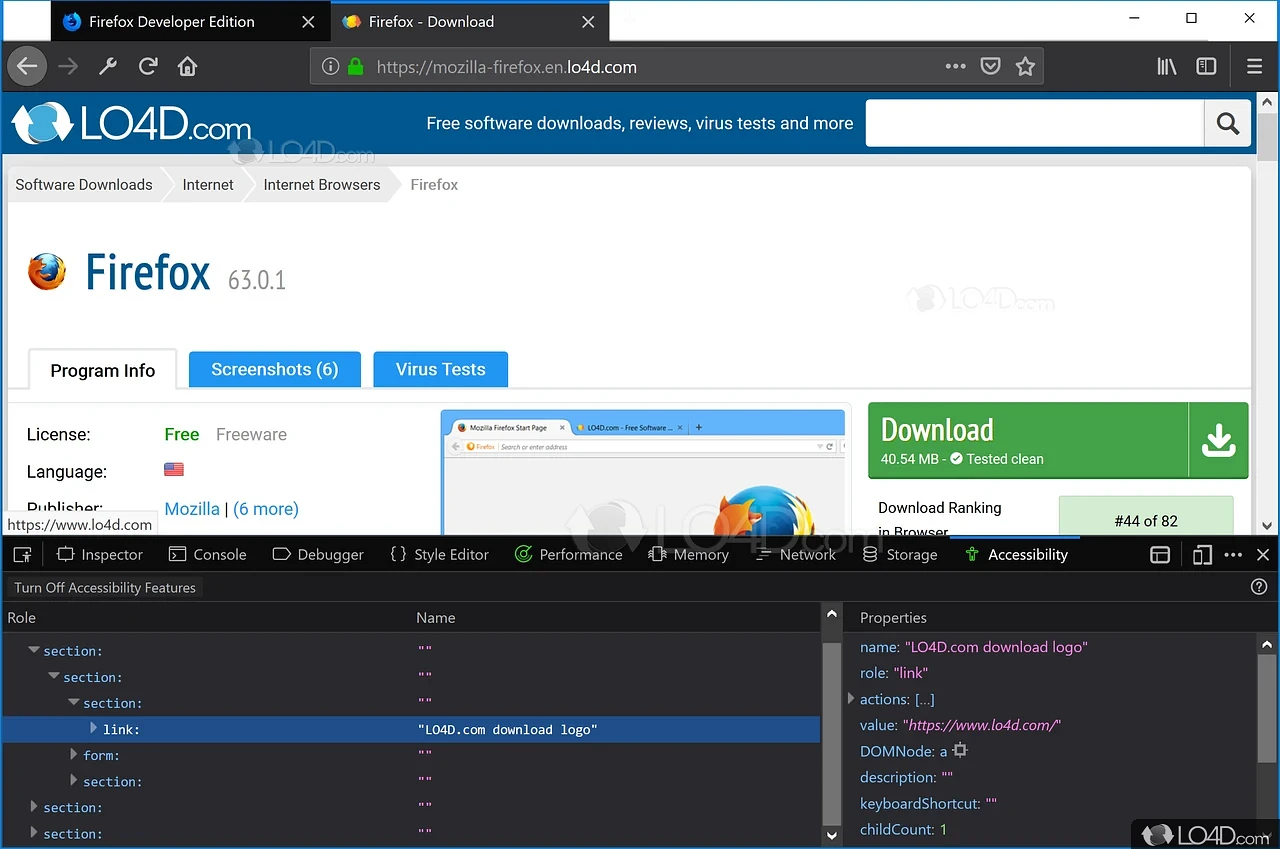Show sidebars icon in toolbar
The image size is (1280, 849).
click(x=1206, y=67)
